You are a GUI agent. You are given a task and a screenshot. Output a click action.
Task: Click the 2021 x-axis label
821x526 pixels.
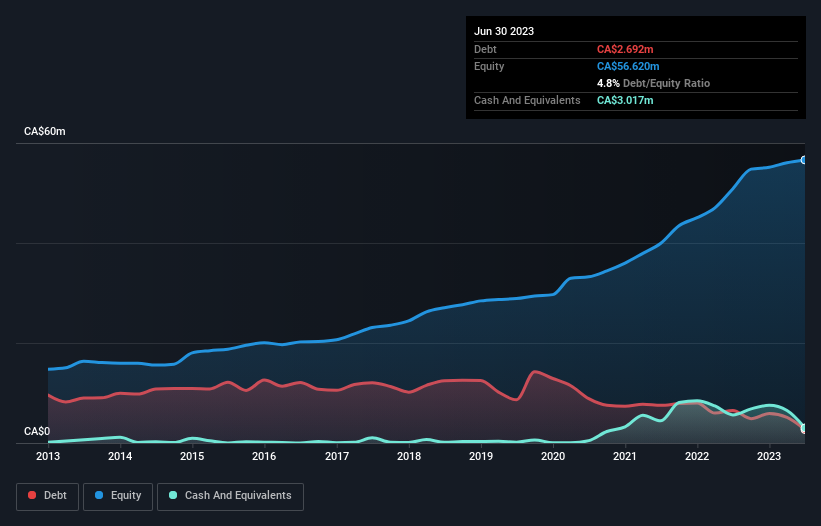[x=625, y=456]
